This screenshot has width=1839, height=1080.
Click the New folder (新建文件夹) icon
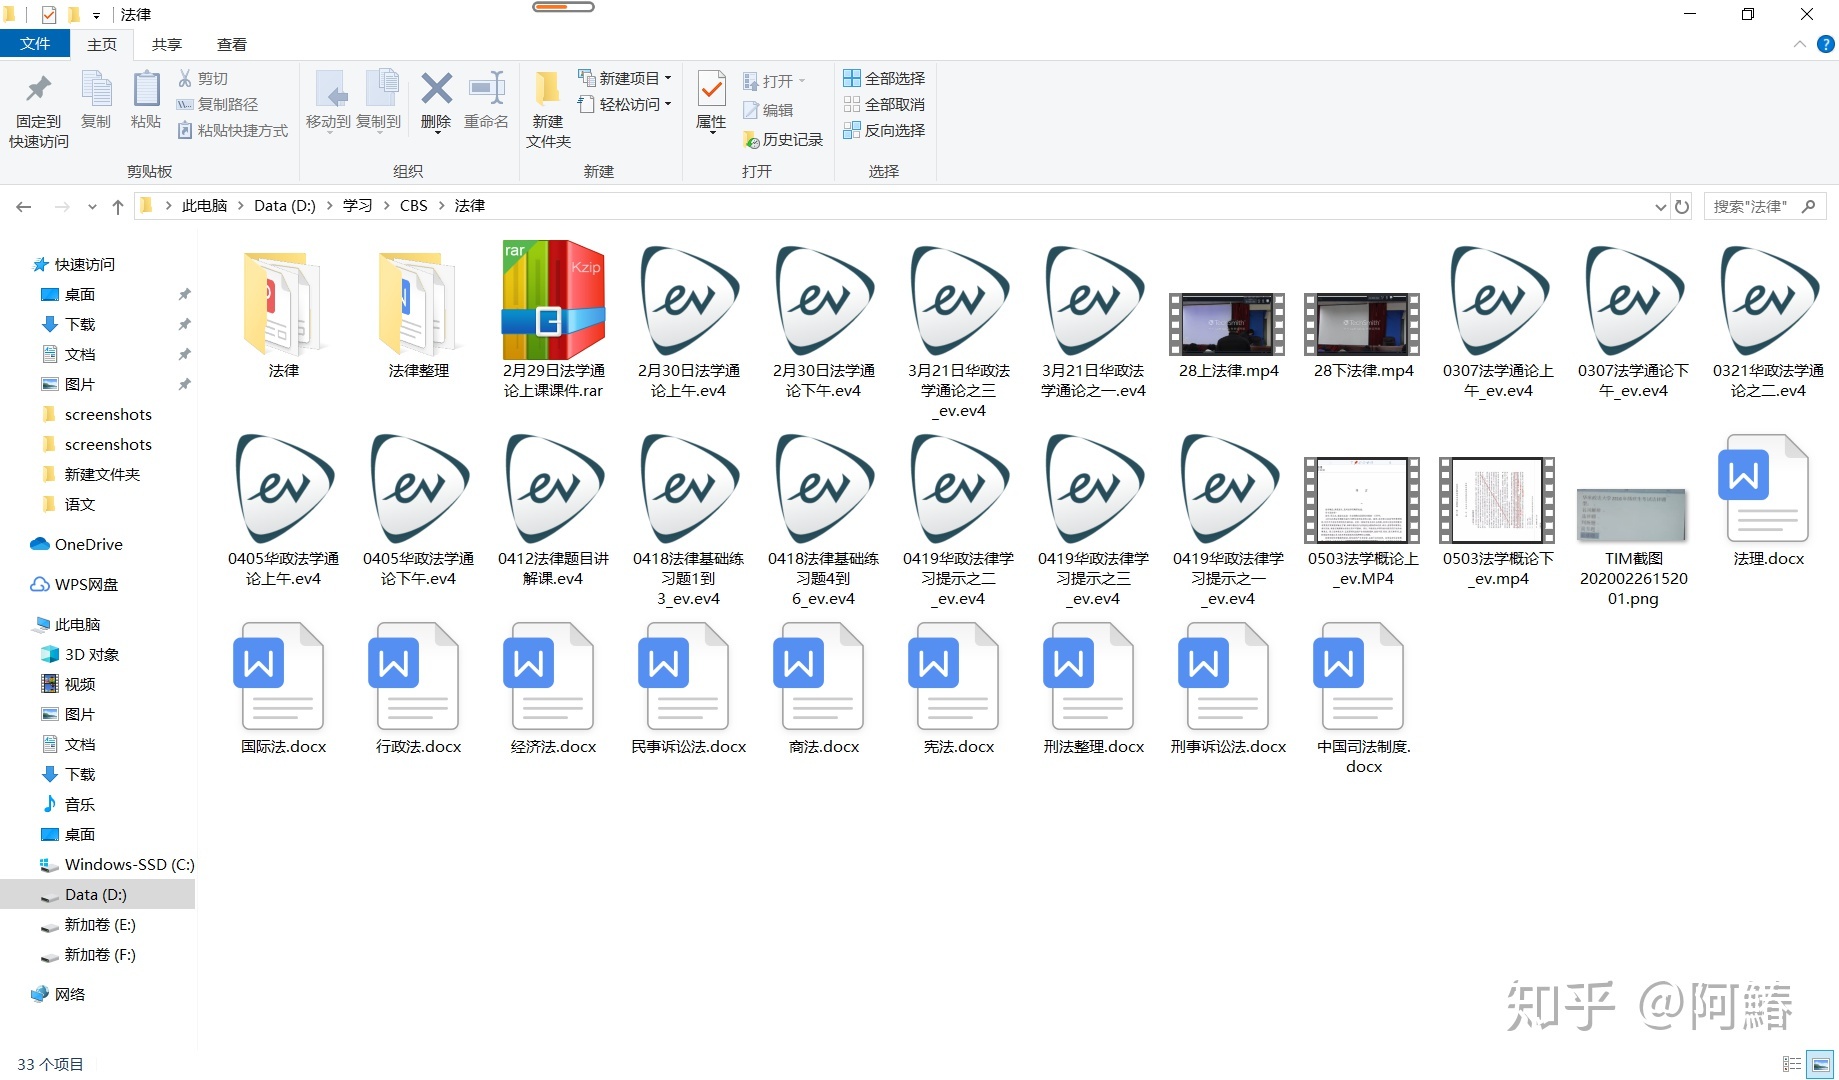coord(548,88)
